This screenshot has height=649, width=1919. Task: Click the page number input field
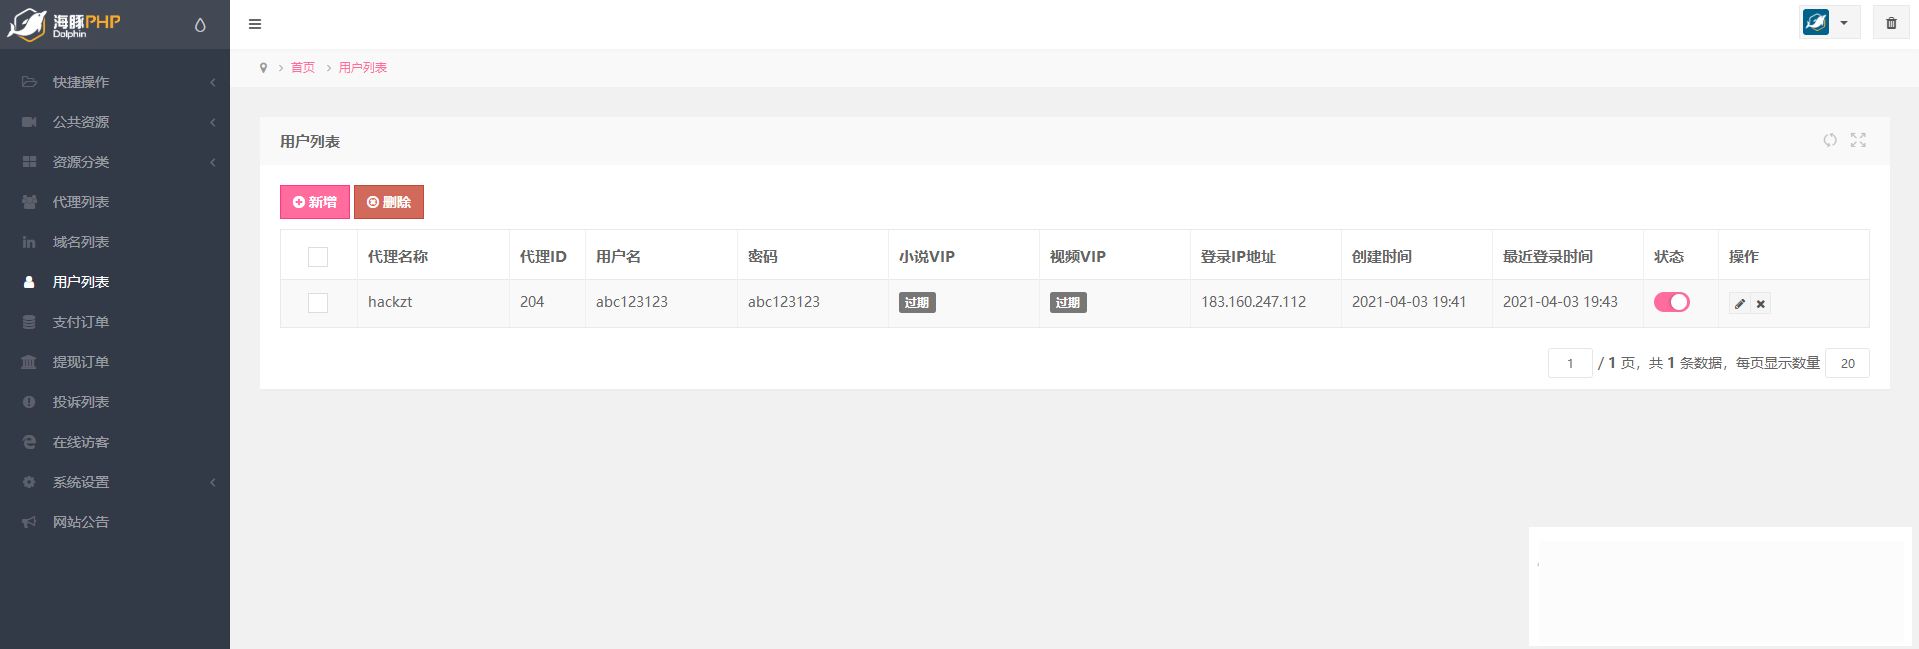tap(1569, 363)
